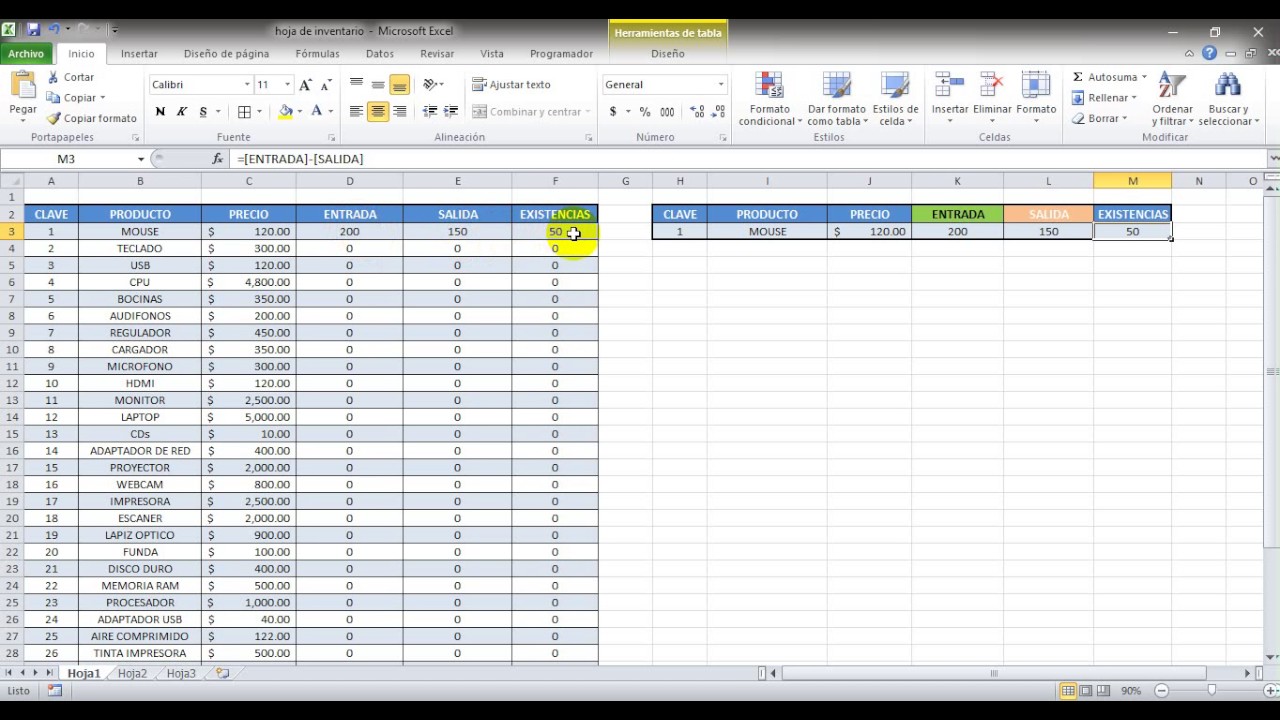Switch to Programador ribbon tab
The height and width of the screenshot is (720, 1280).
pyautogui.click(x=561, y=54)
